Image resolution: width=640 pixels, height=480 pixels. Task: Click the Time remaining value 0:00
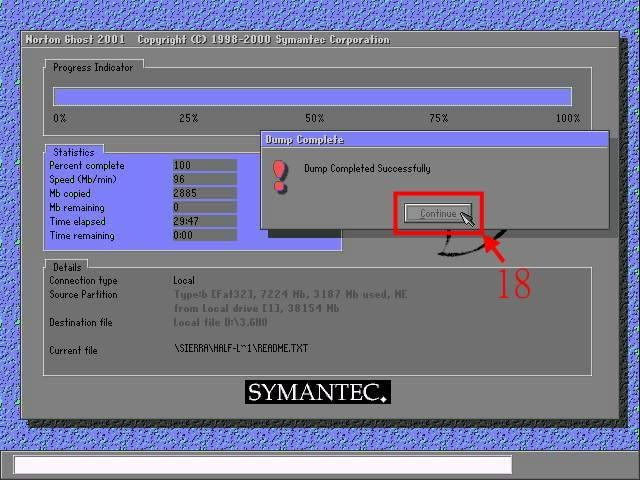coord(204,235)
